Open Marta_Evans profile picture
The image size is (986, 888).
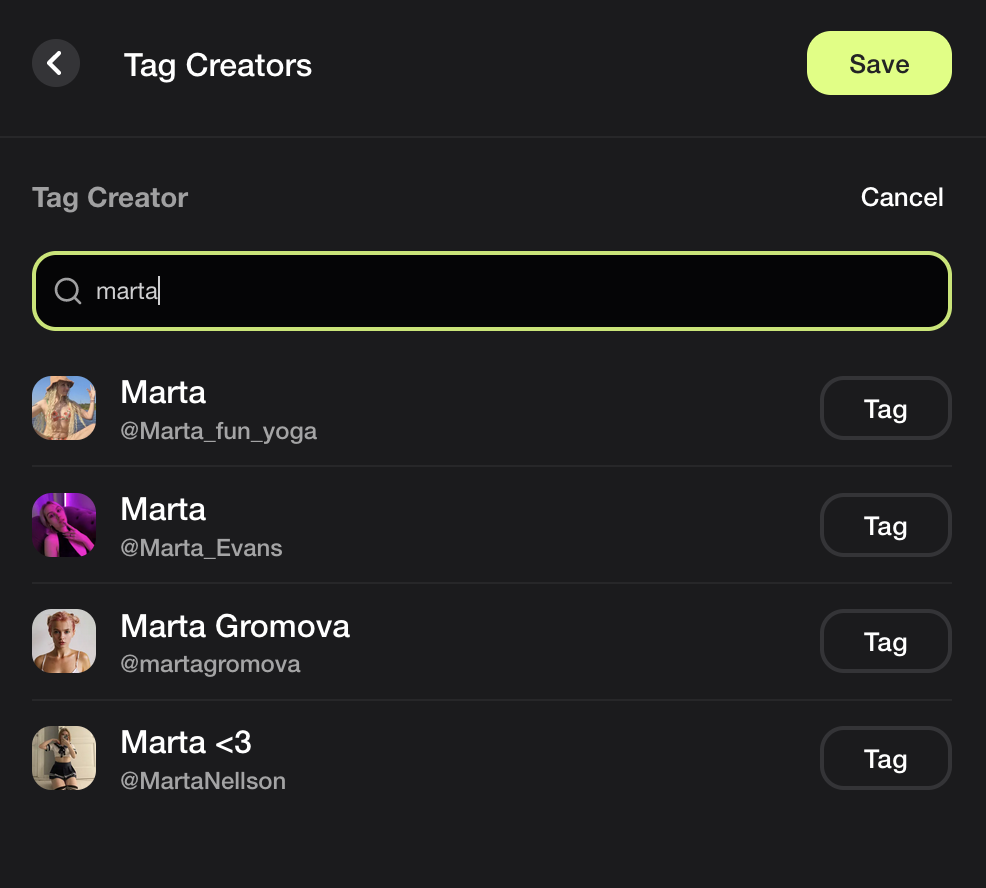(64, 525)
